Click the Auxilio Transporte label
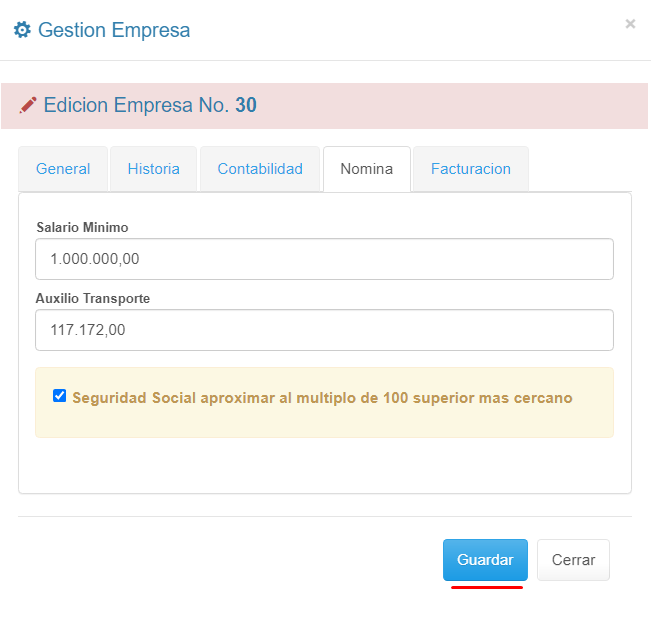 [x=93, y=298]
